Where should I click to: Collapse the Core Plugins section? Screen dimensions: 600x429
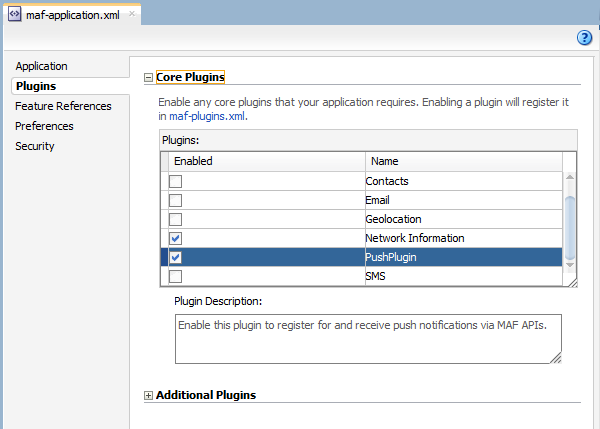click(x=148, y=78)
